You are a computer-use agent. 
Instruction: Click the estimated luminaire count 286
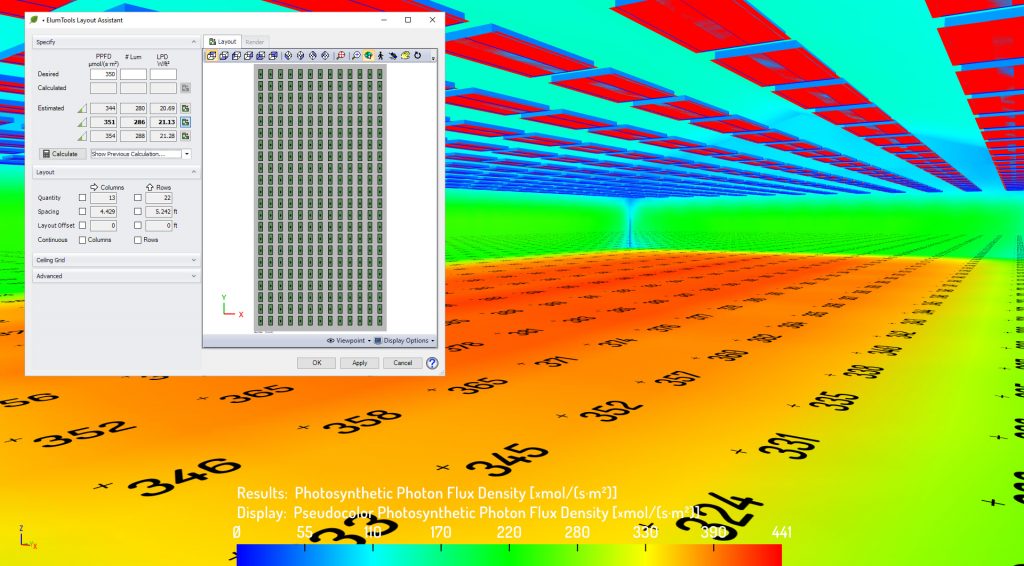(x=133, y=122)
